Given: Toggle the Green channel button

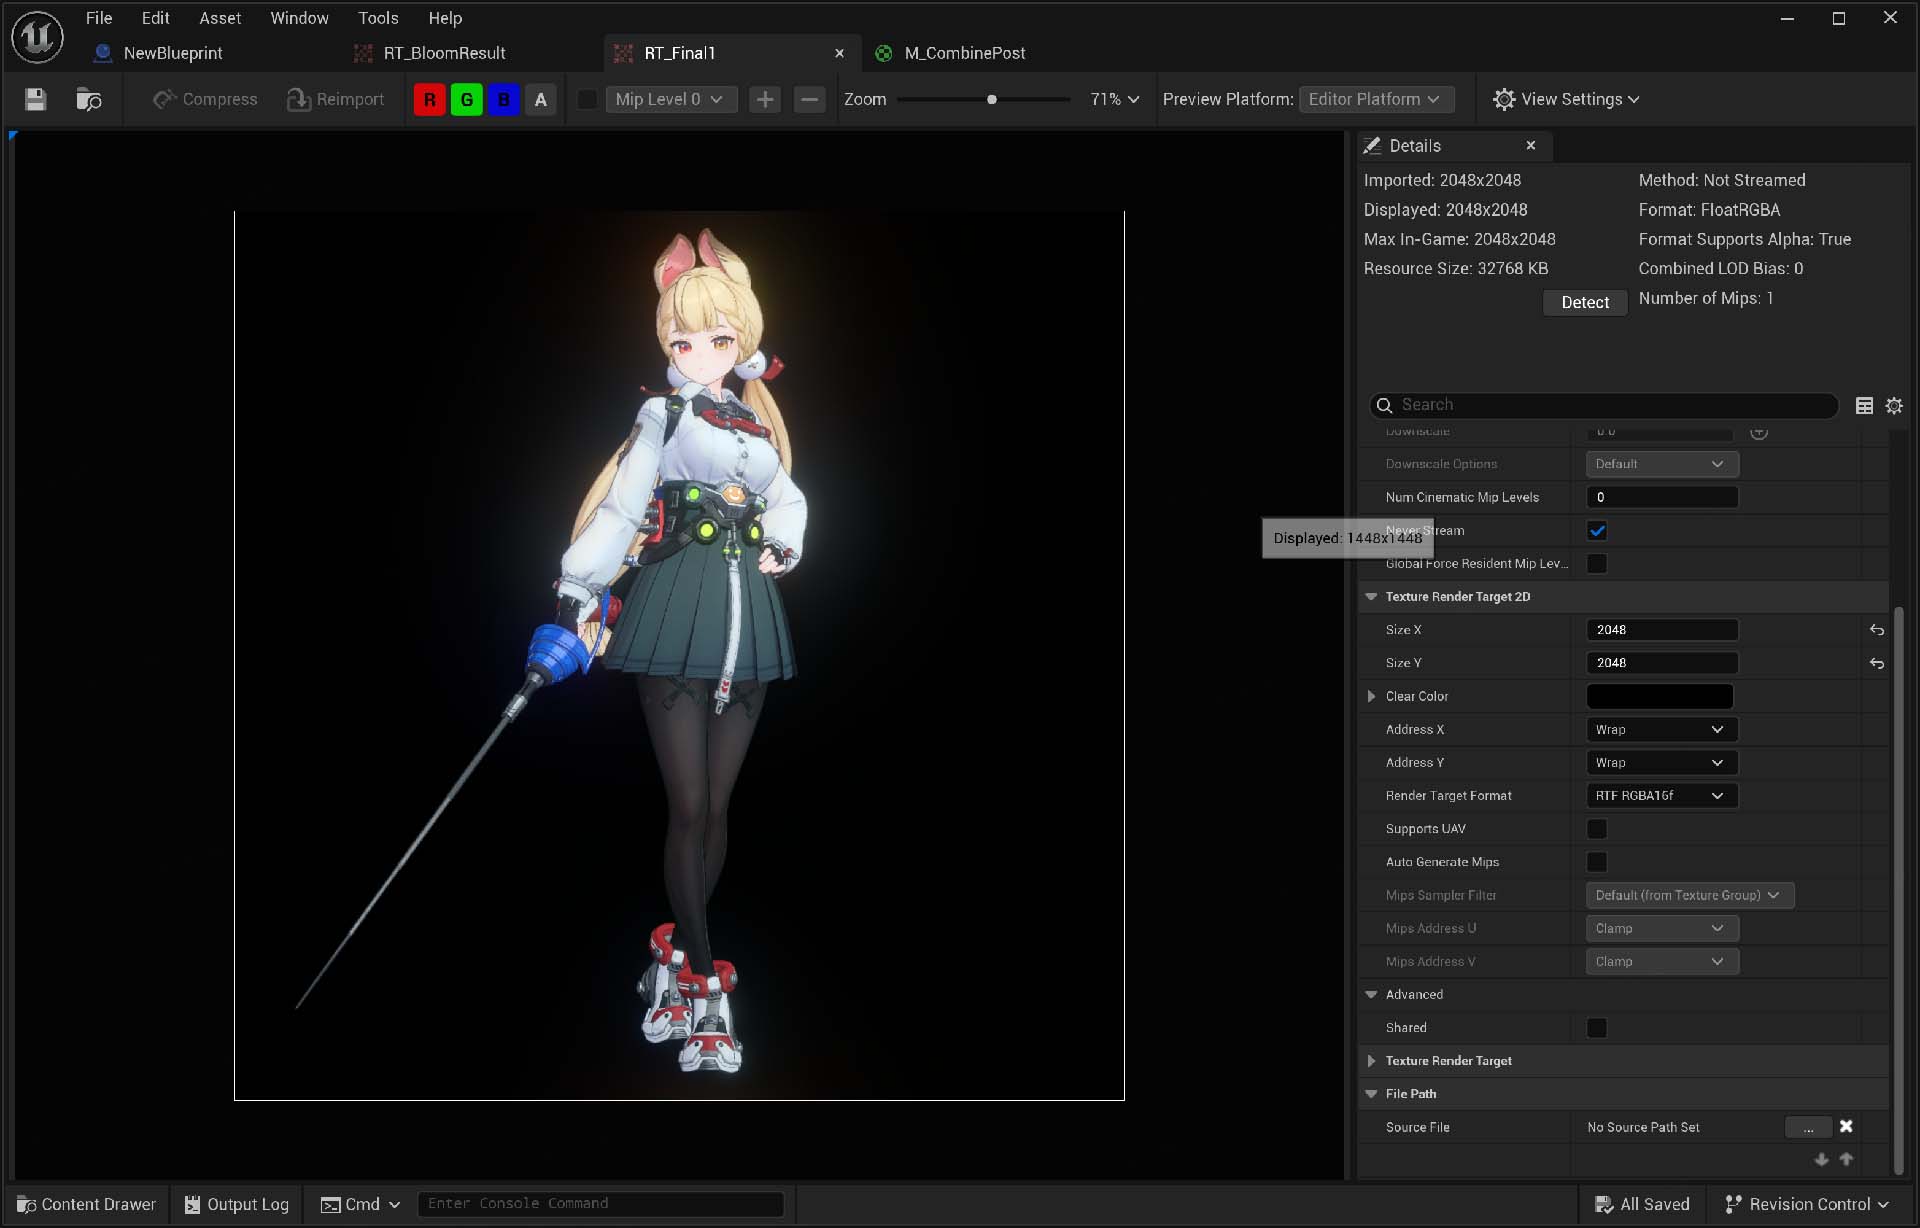Looking at the screenshot, I should [466, 99].
